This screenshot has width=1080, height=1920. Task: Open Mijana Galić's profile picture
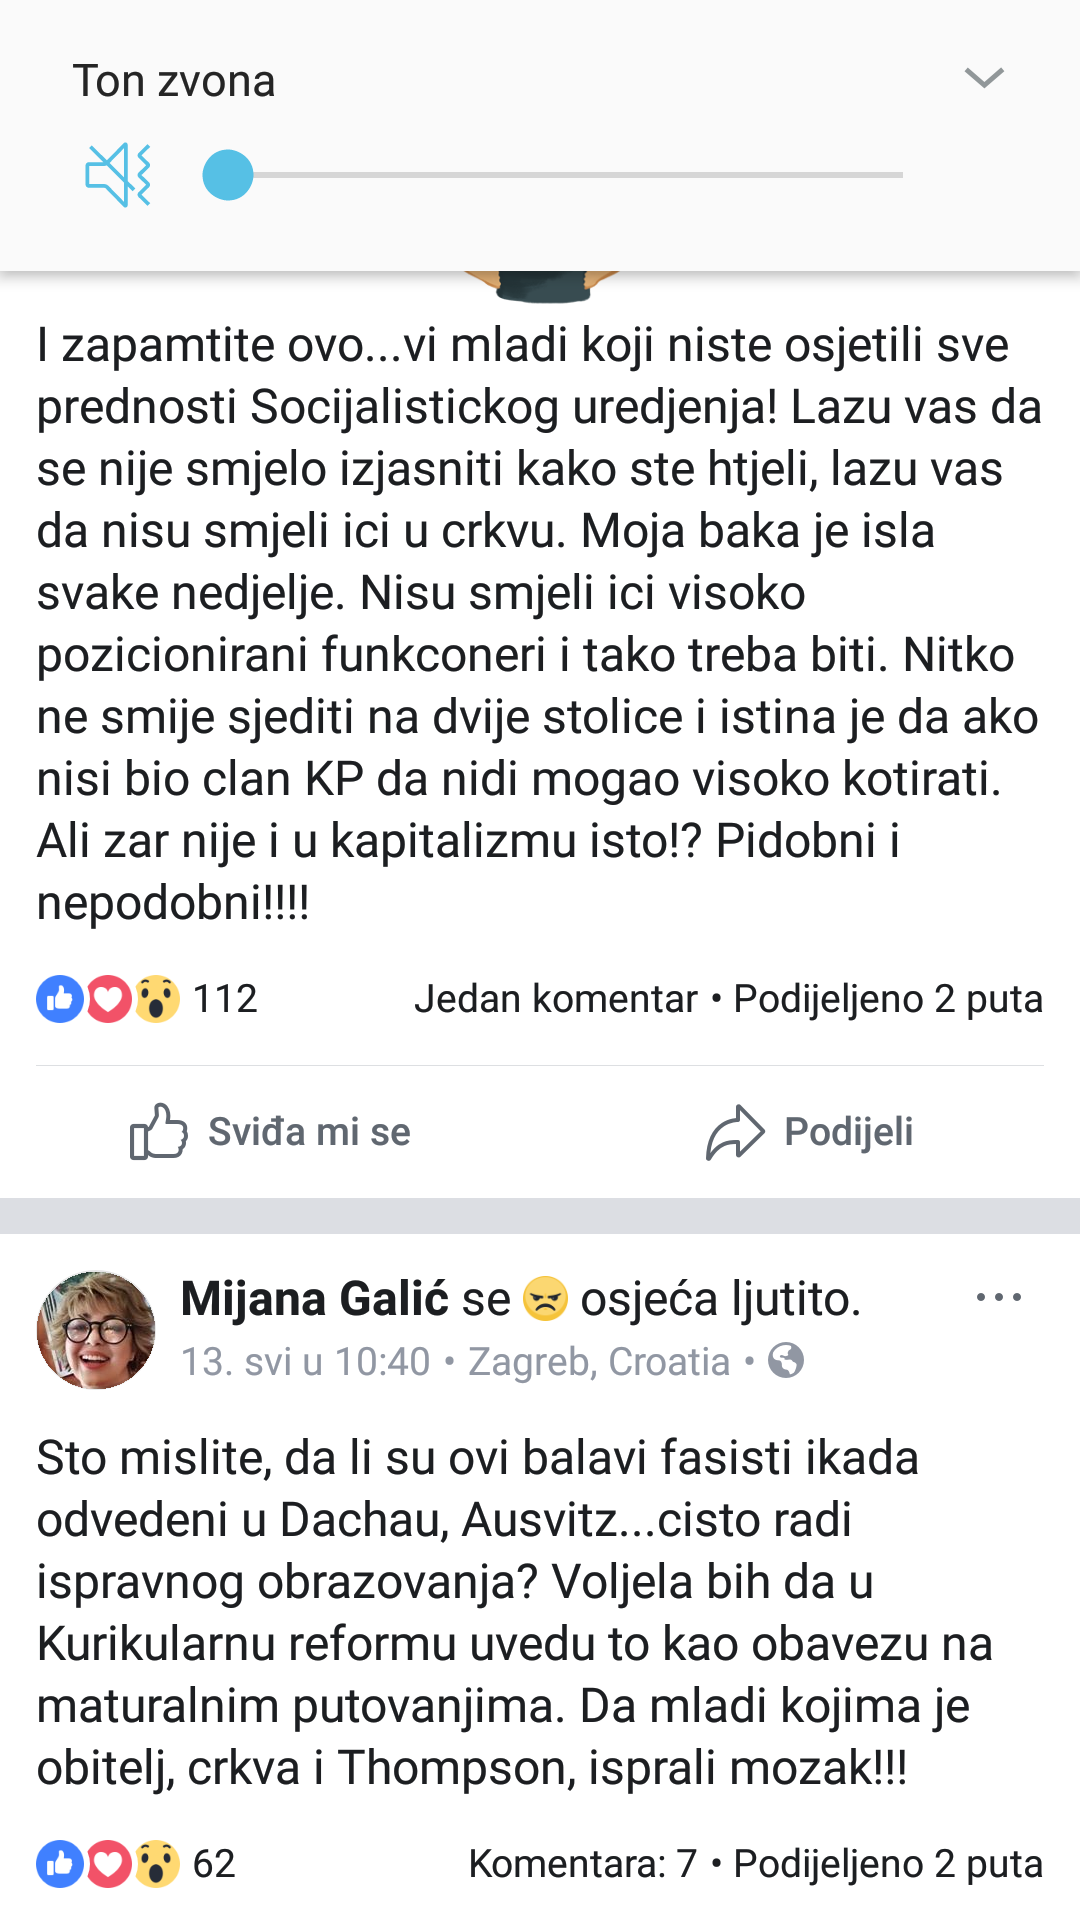click(x=96, y=1330)
